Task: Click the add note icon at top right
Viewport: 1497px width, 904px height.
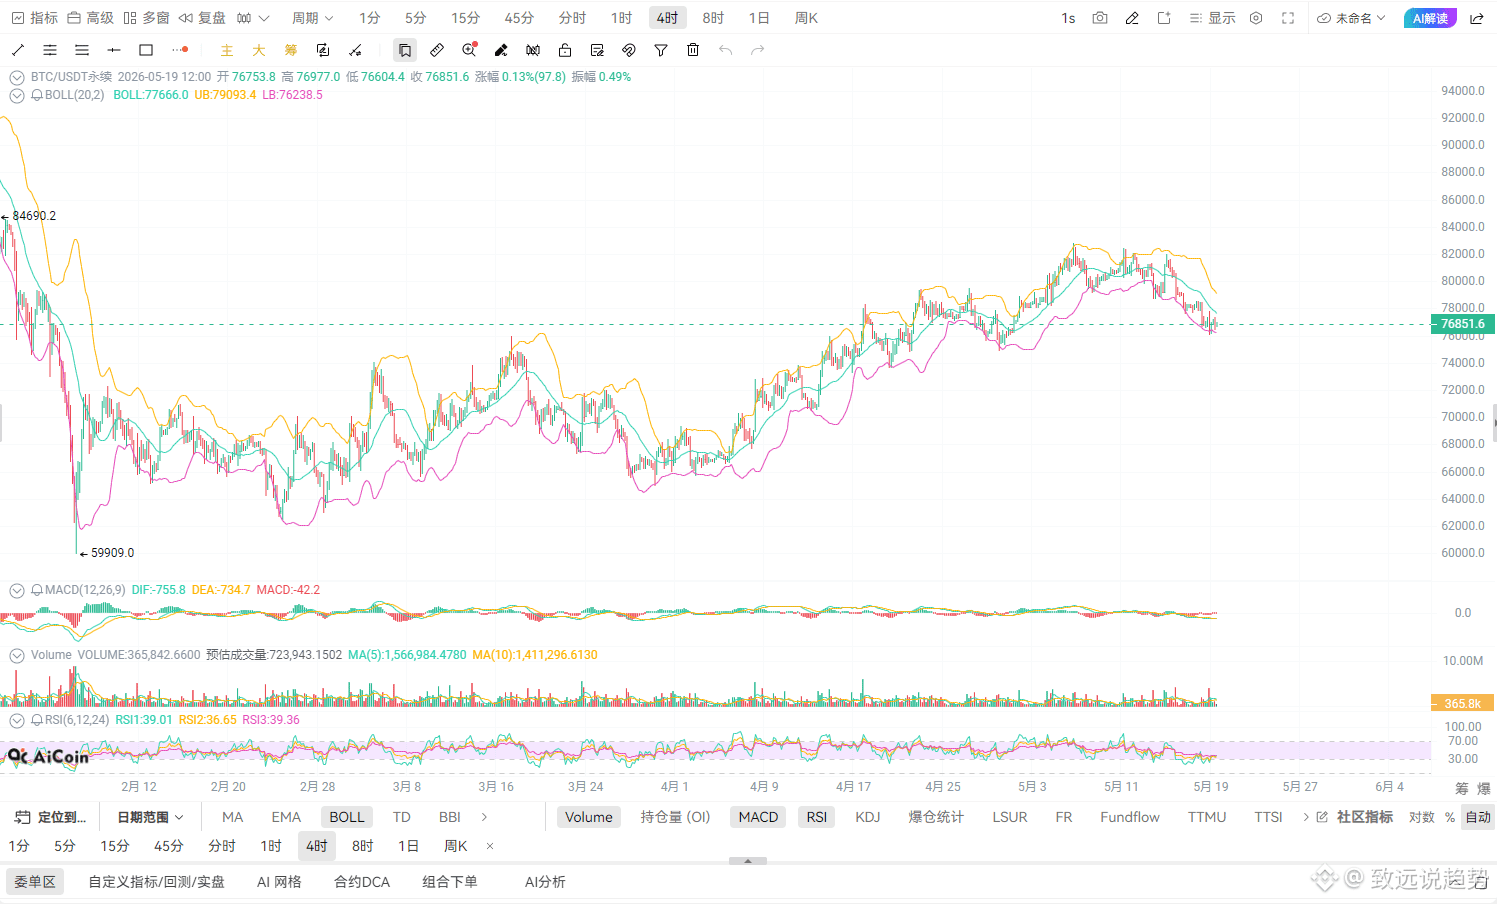Action: [x=1164, y=18]
